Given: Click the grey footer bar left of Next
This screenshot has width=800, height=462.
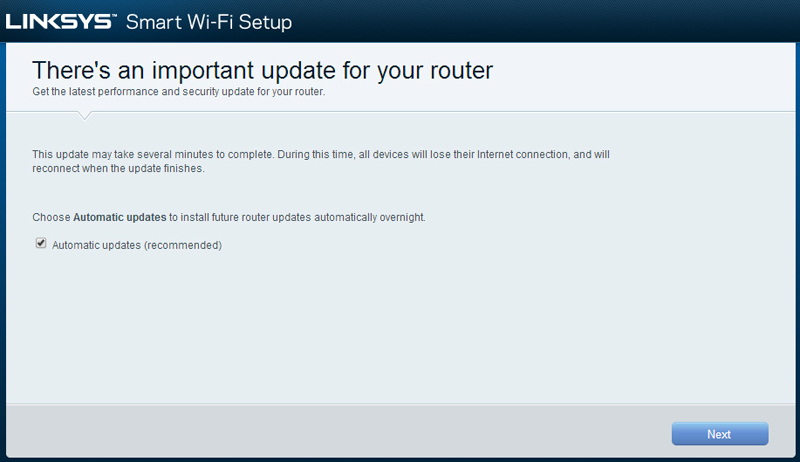Looking at the screenshot, I should 330,434.
